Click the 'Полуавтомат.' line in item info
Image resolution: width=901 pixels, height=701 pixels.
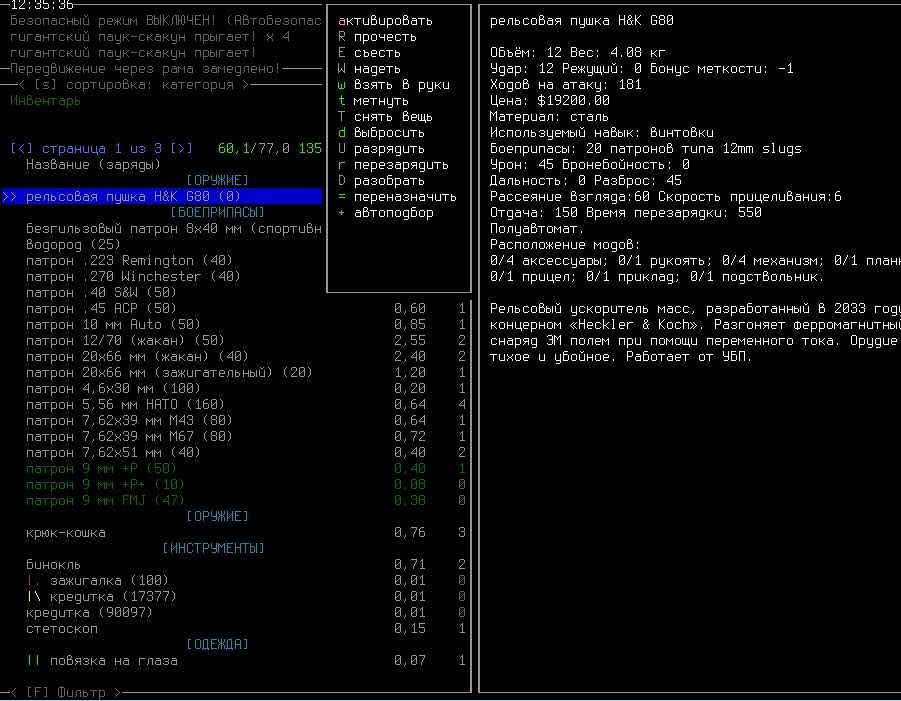pos(537,229)
